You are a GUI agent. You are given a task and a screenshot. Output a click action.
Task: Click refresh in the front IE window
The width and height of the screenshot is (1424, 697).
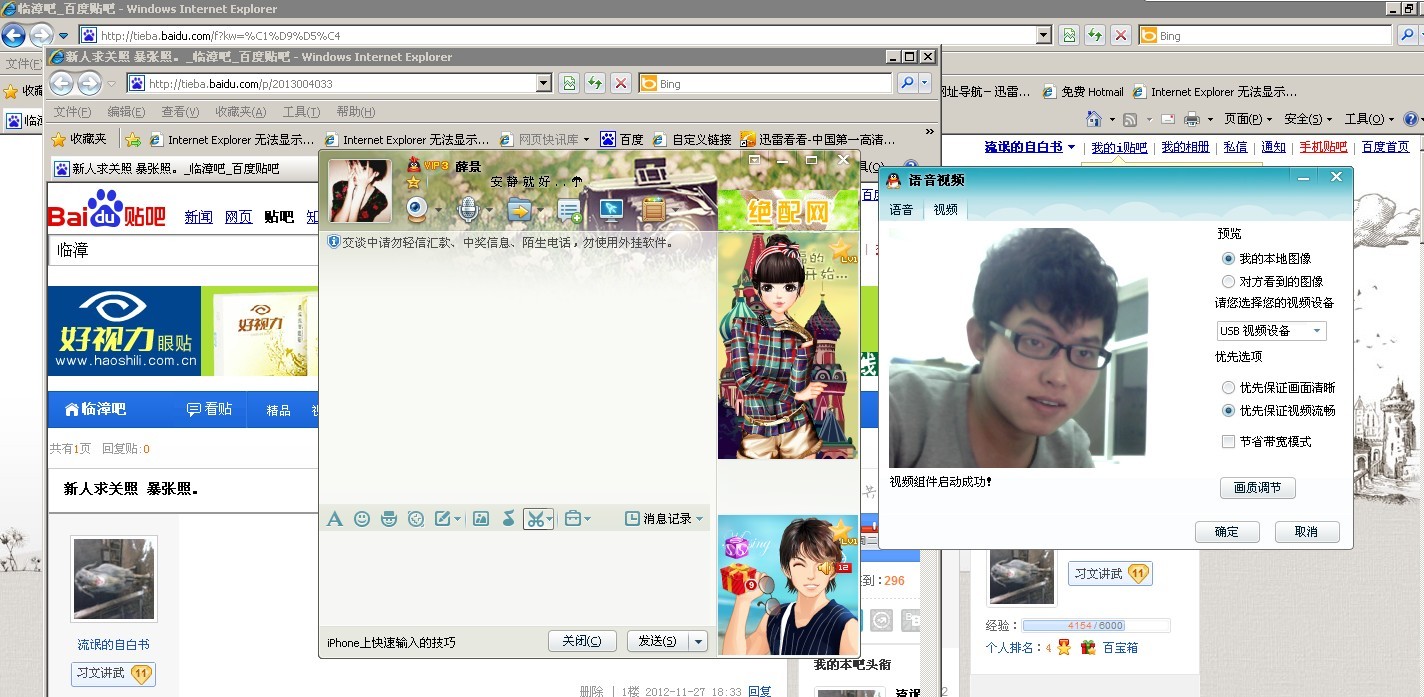click(x=595, y=84)
